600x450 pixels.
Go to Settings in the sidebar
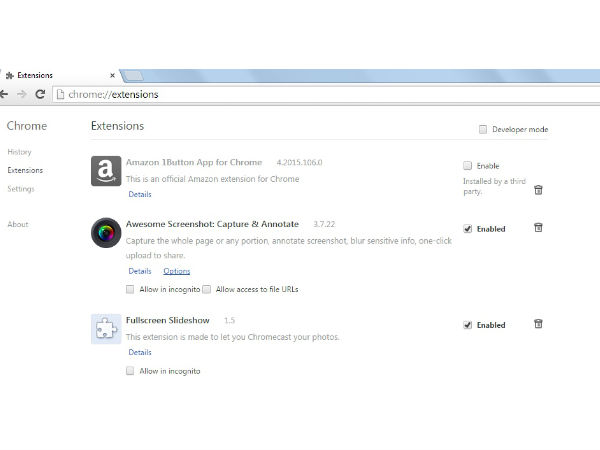point(21,188)
